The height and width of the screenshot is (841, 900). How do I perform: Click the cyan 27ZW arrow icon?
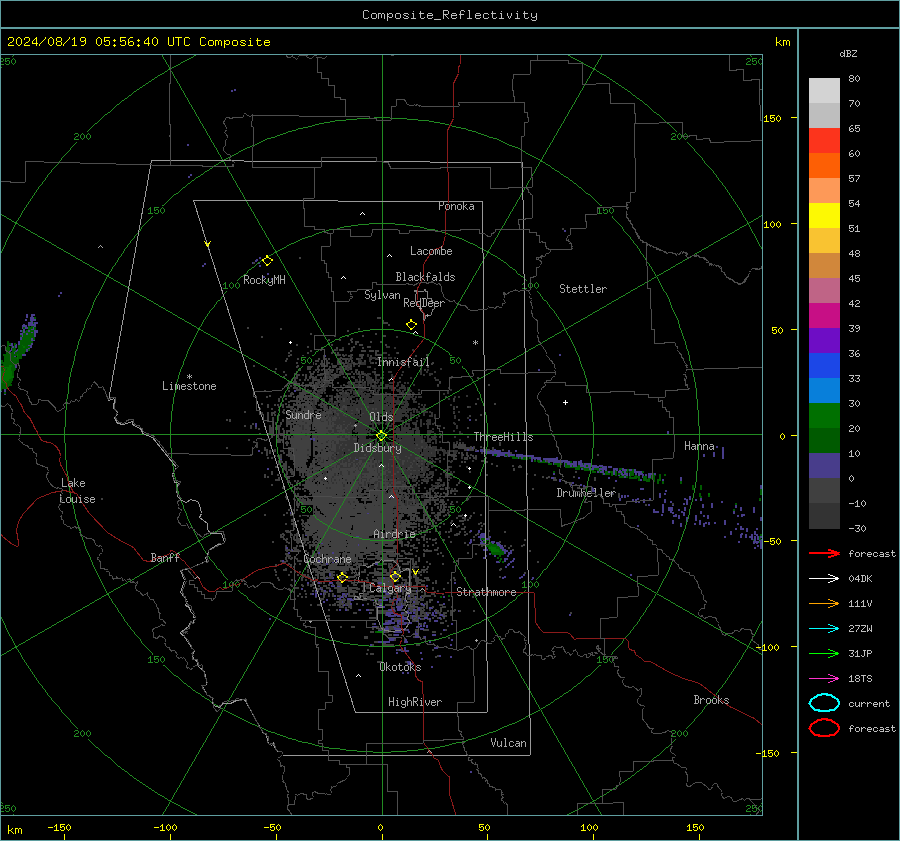(x=824, y=629)
